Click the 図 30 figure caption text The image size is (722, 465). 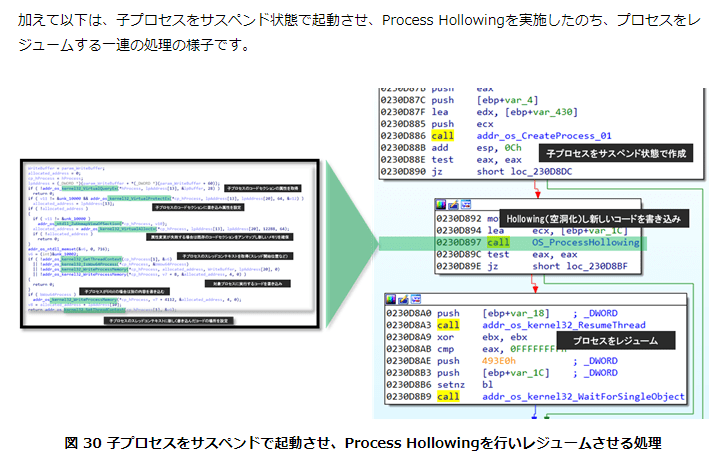[362, 442]
